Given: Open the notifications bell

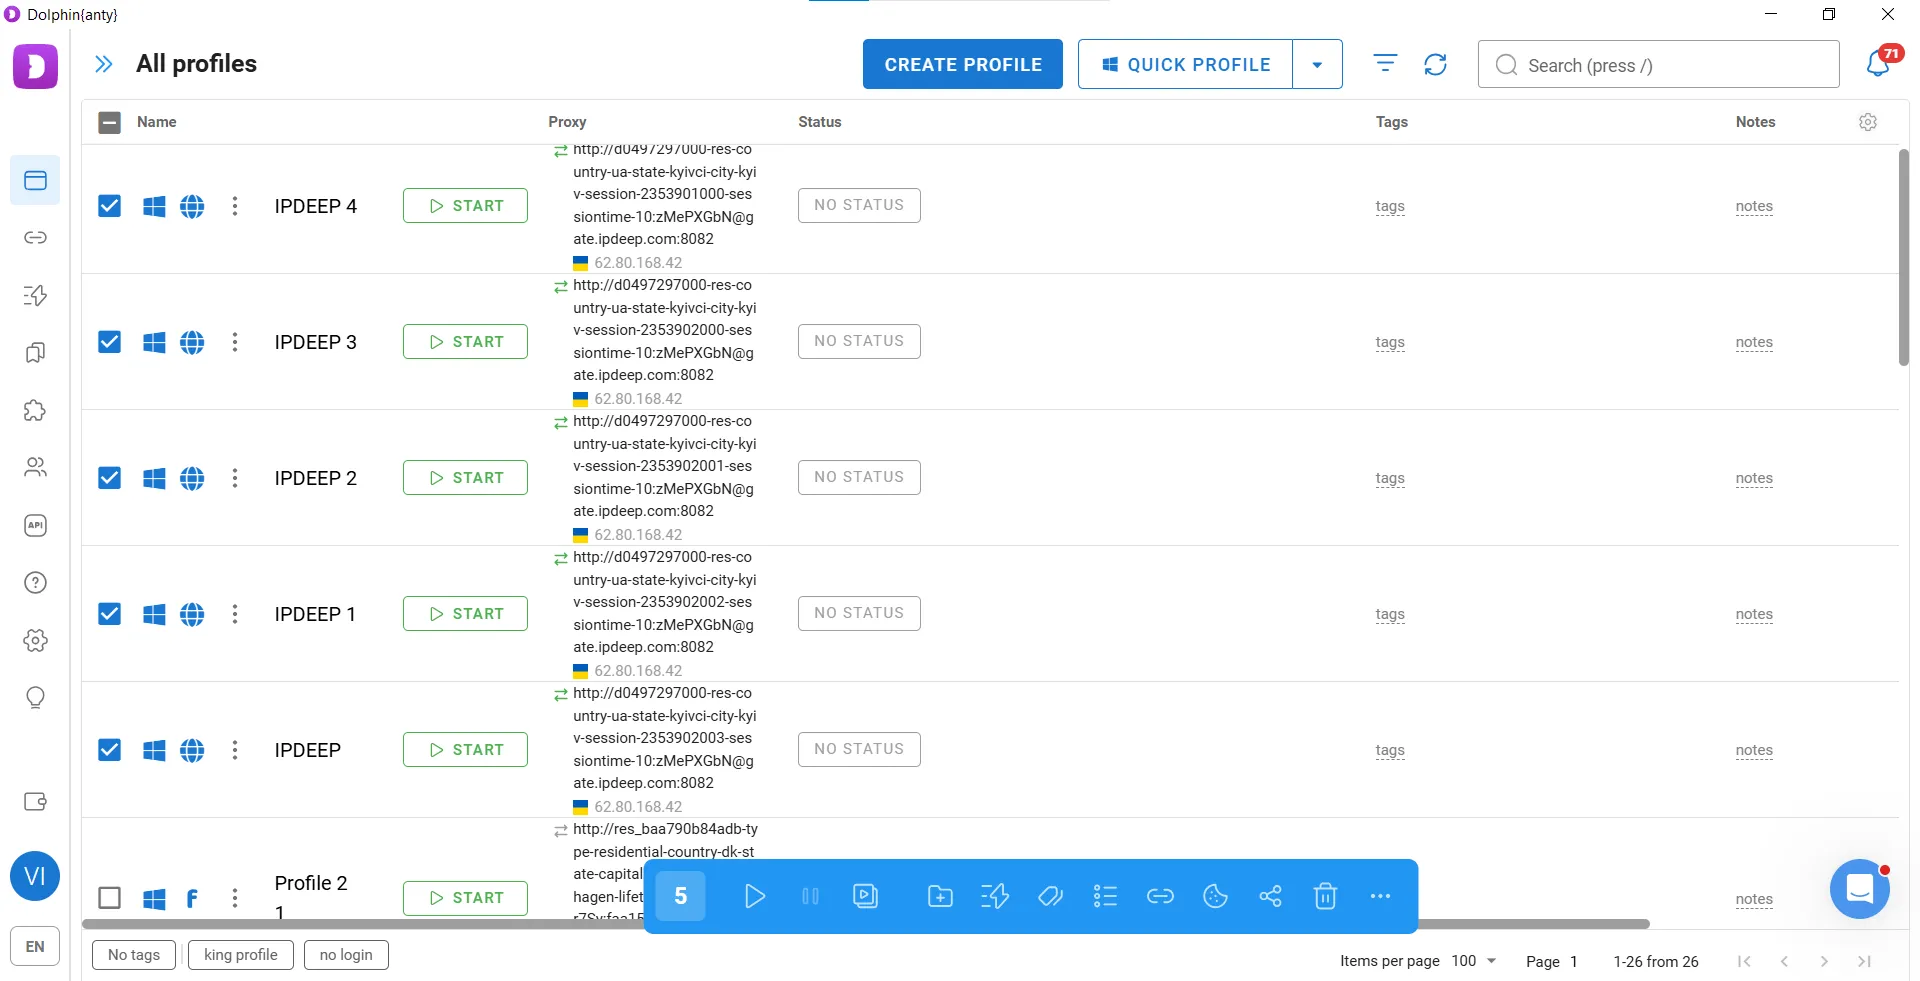Looking at the screenshot, I should pyautogui.click(x=1878, y=63).
